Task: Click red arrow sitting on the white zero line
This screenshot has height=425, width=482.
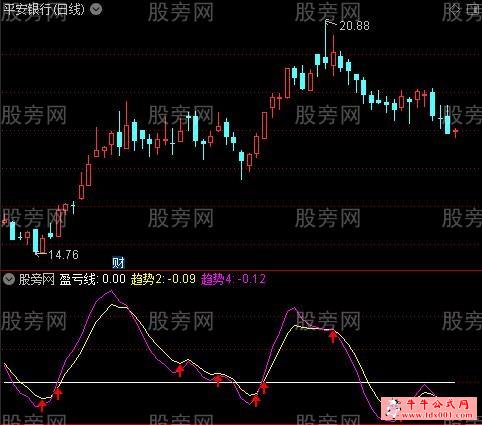Action: tap(218, 380)
